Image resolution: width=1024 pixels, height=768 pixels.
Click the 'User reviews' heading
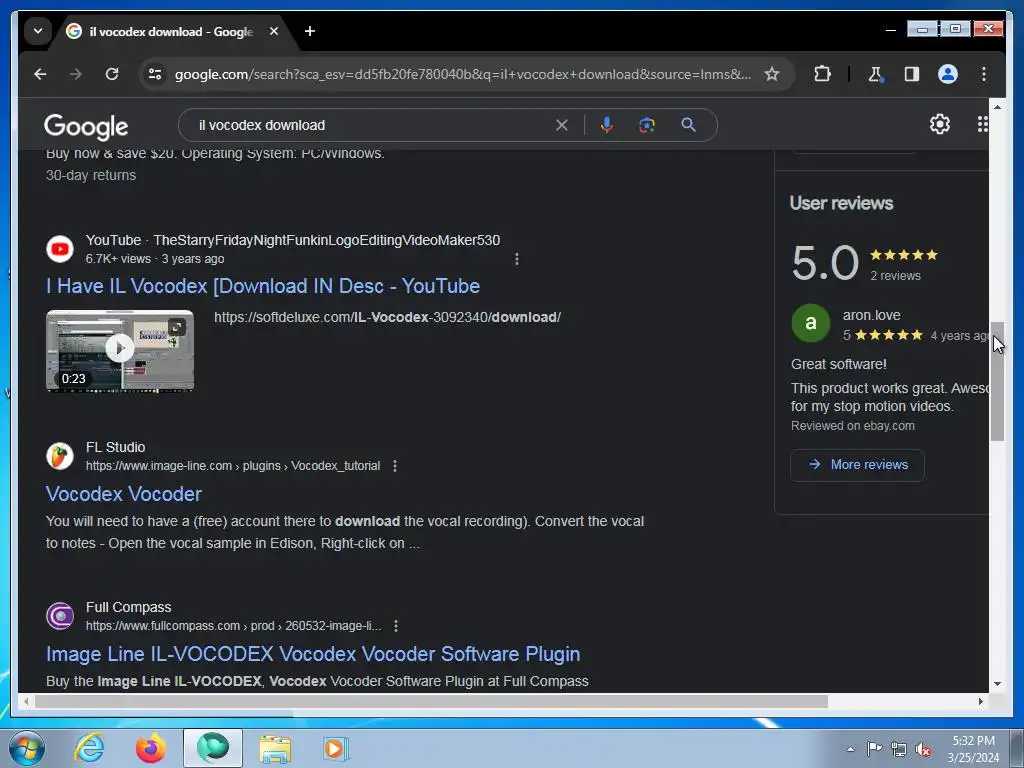pyautogui.click(x=841, y=203)
